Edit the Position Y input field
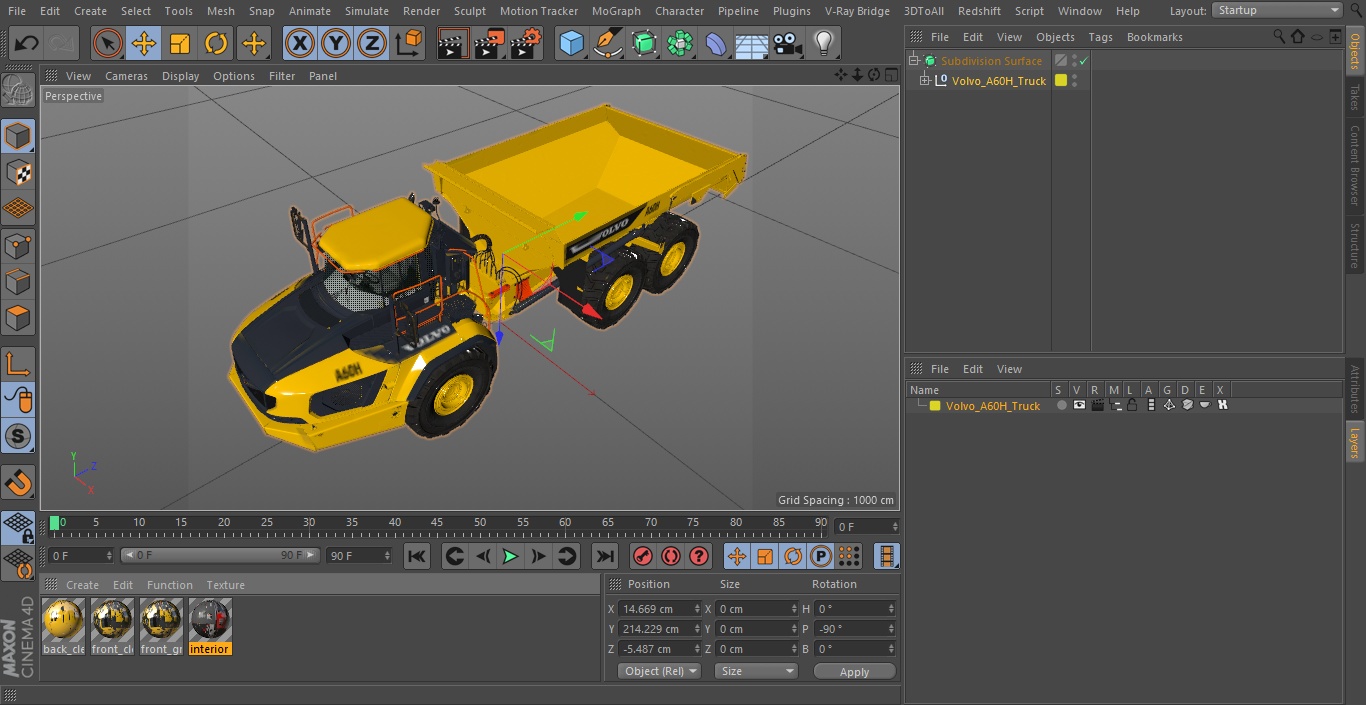The height and width of the screenshot is (705, 1366). pyautogui.click(x=654, y=629)
